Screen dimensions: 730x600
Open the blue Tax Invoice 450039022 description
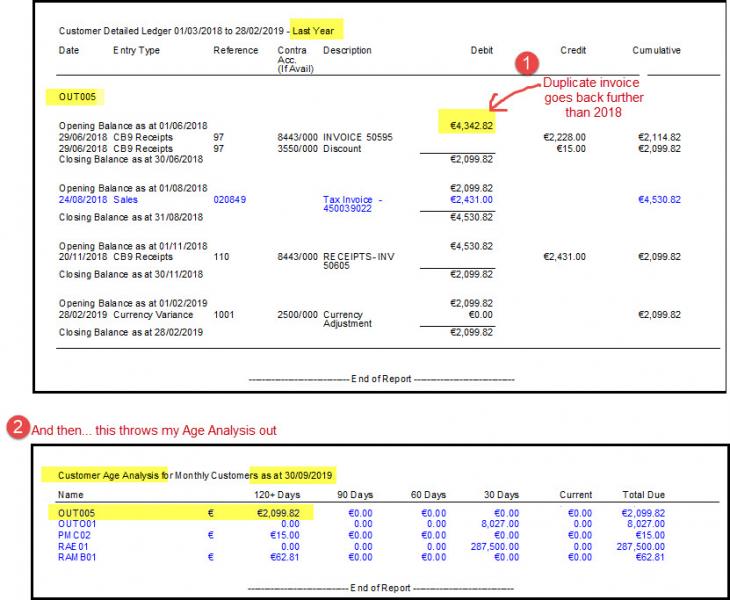tap(352, 204)
